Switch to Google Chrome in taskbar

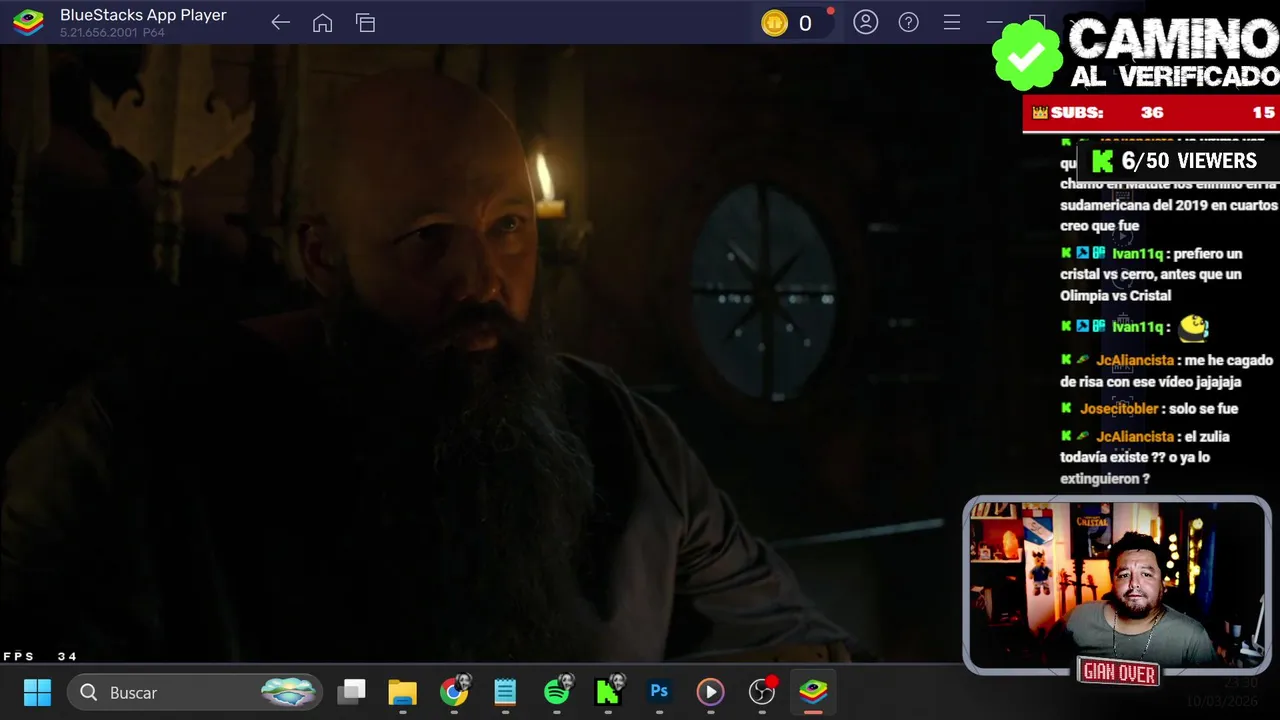(x=455, y=691)
